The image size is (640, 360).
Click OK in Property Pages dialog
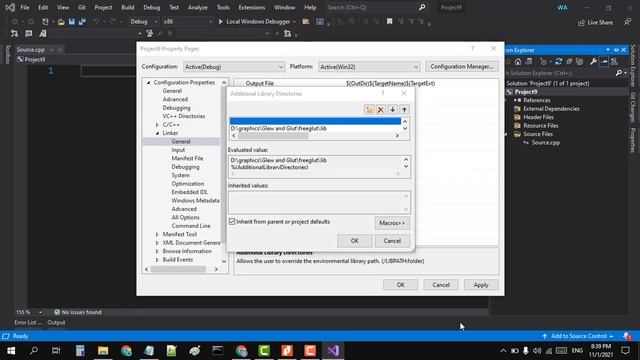tap(400, 285)
